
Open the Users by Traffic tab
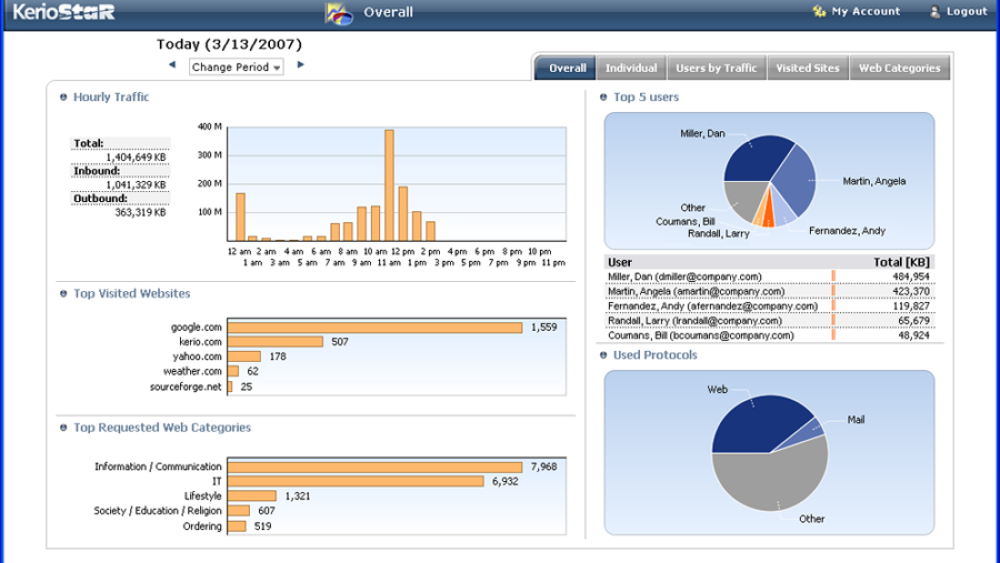[x=716, y=68]
